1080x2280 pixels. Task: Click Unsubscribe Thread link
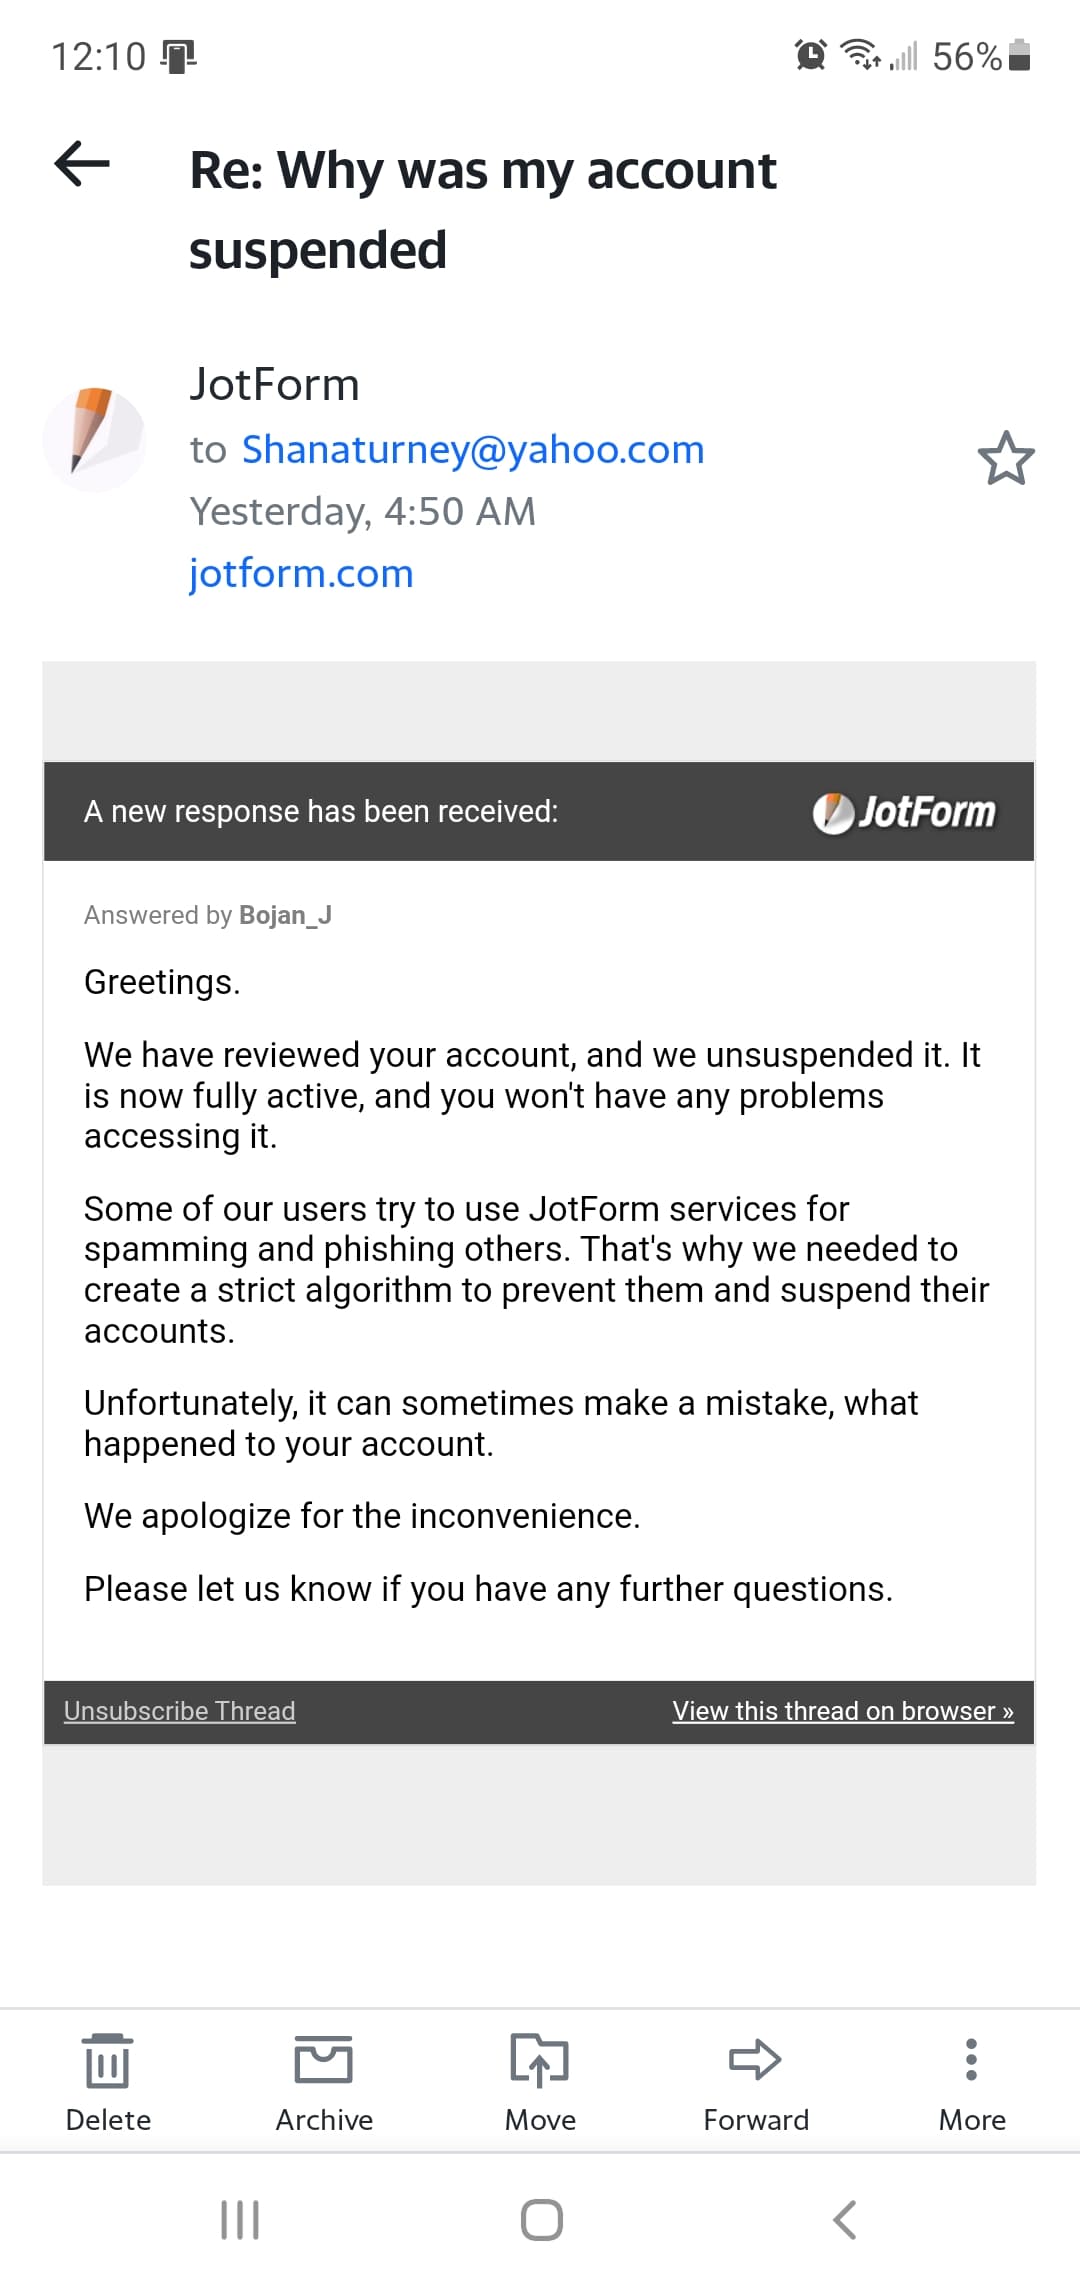pos(179,1711)
